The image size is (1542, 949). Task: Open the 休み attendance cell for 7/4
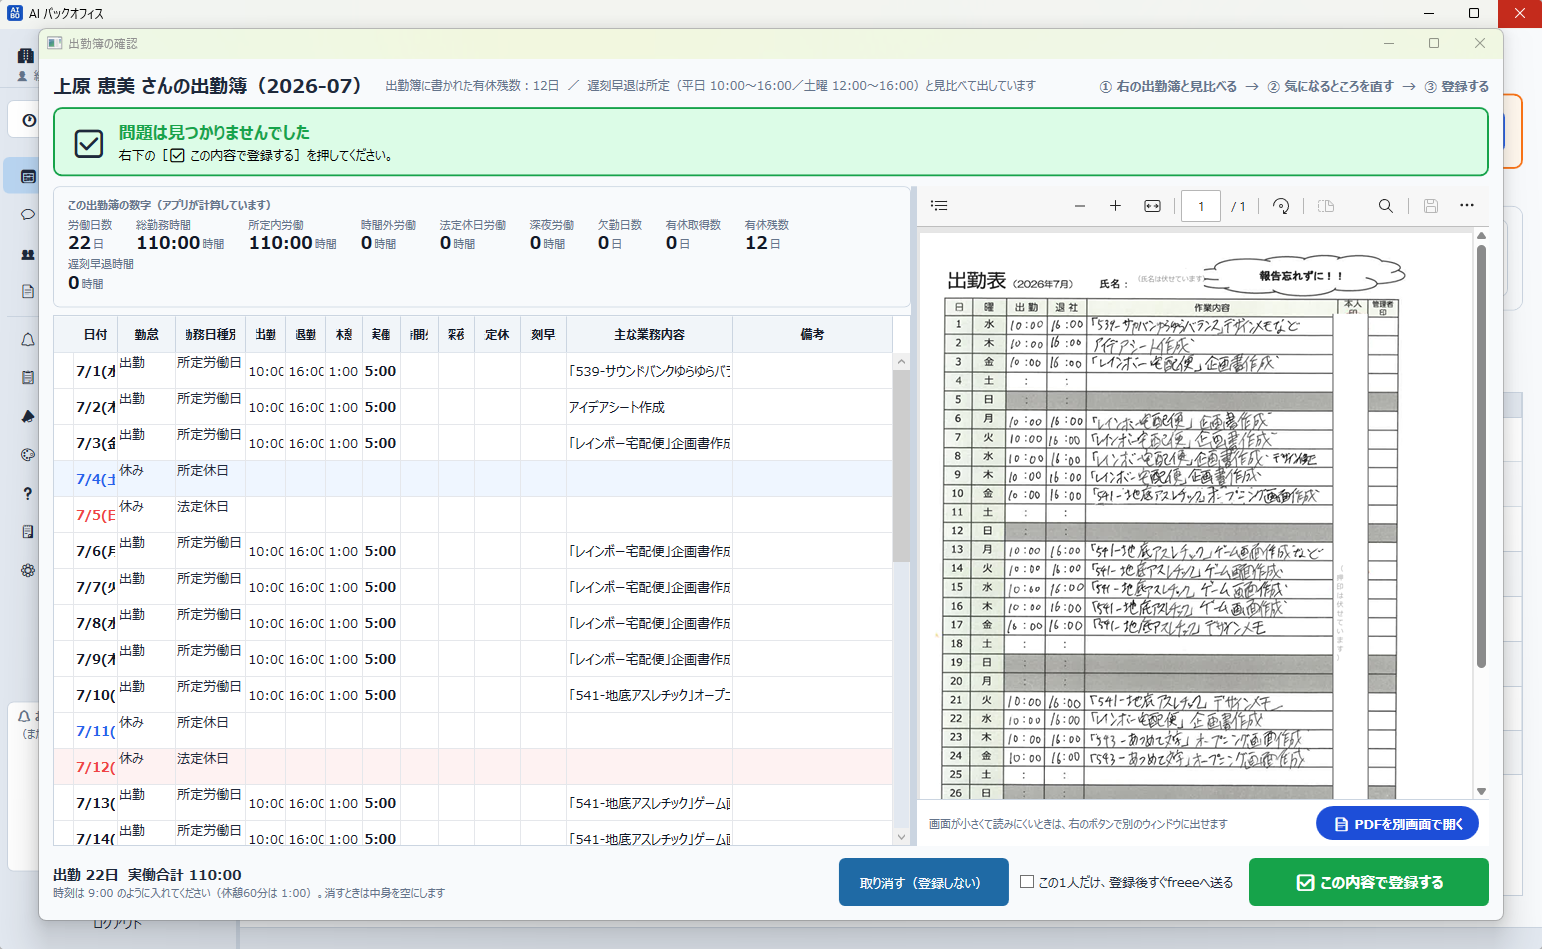point(146,479)
